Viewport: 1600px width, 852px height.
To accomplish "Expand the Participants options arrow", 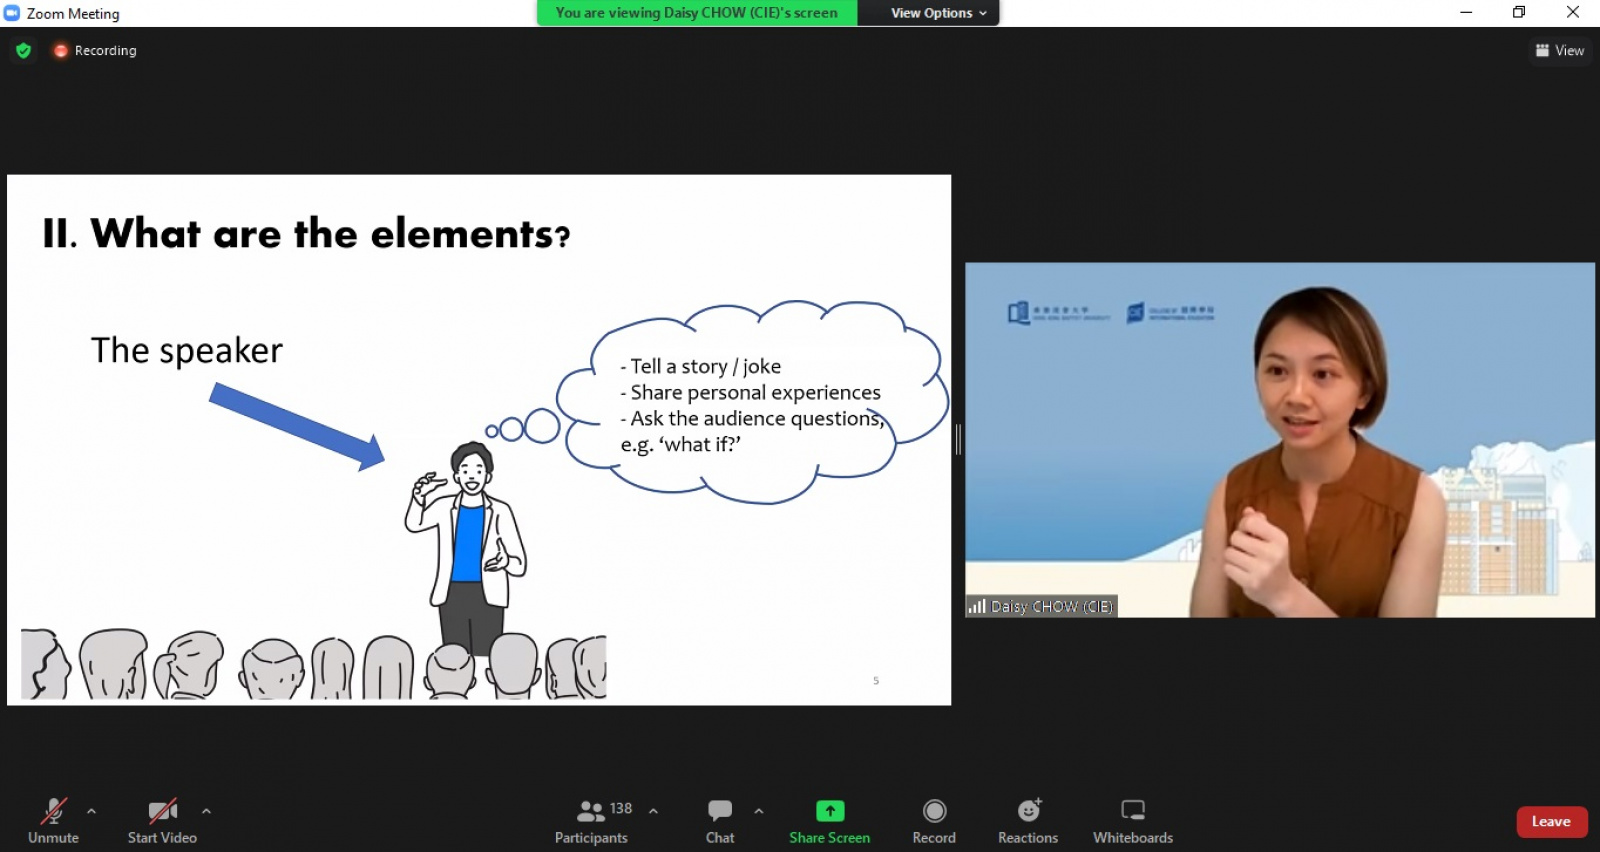I will pyautogui.click(x=653, y=811).
